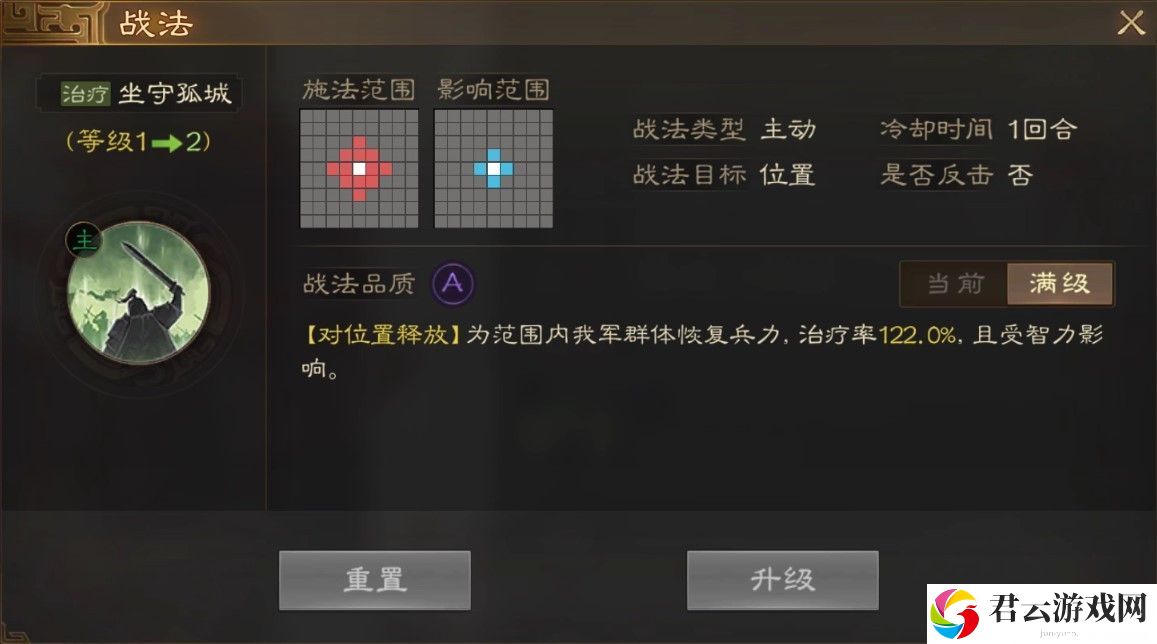Switch description to 满级 view

click(1060, 283)
